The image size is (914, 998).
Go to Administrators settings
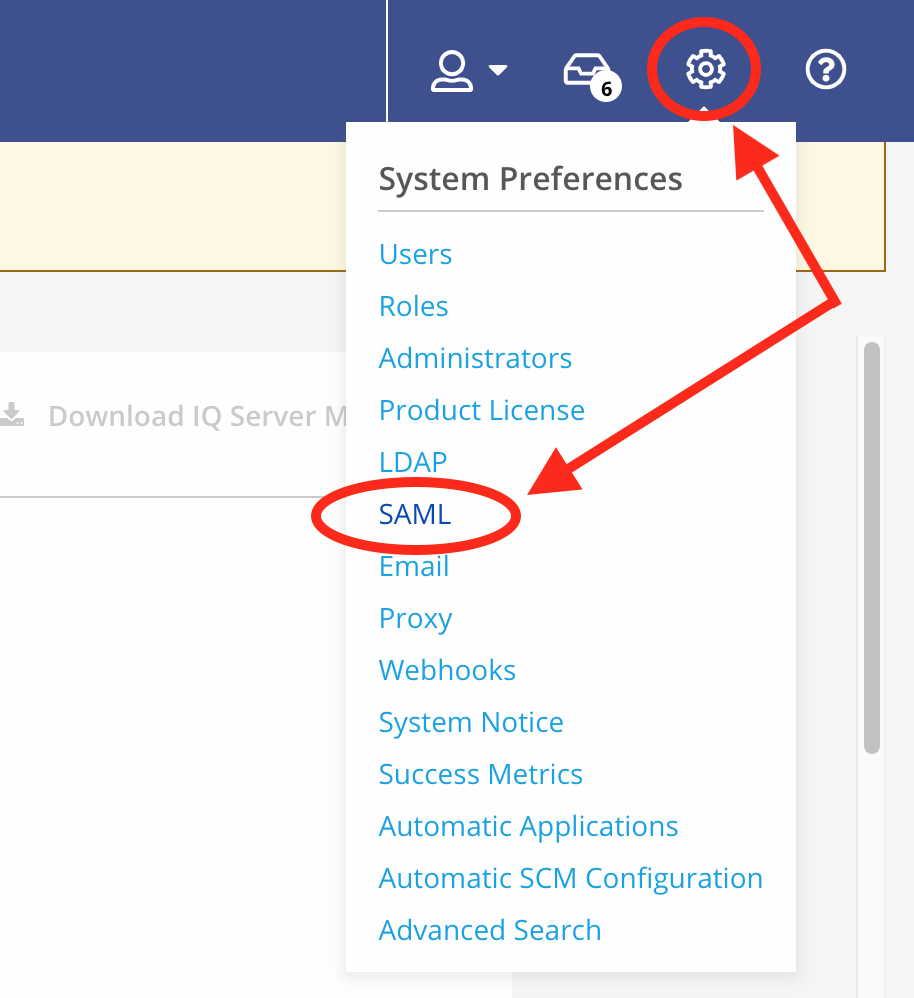(x=475, y=358)
